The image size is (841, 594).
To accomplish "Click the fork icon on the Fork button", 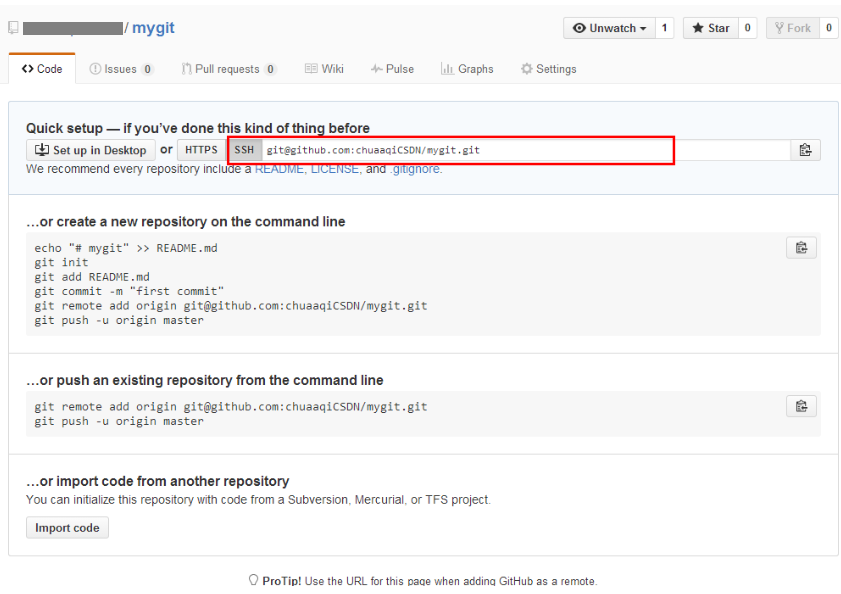I will [x=779, y=28].
